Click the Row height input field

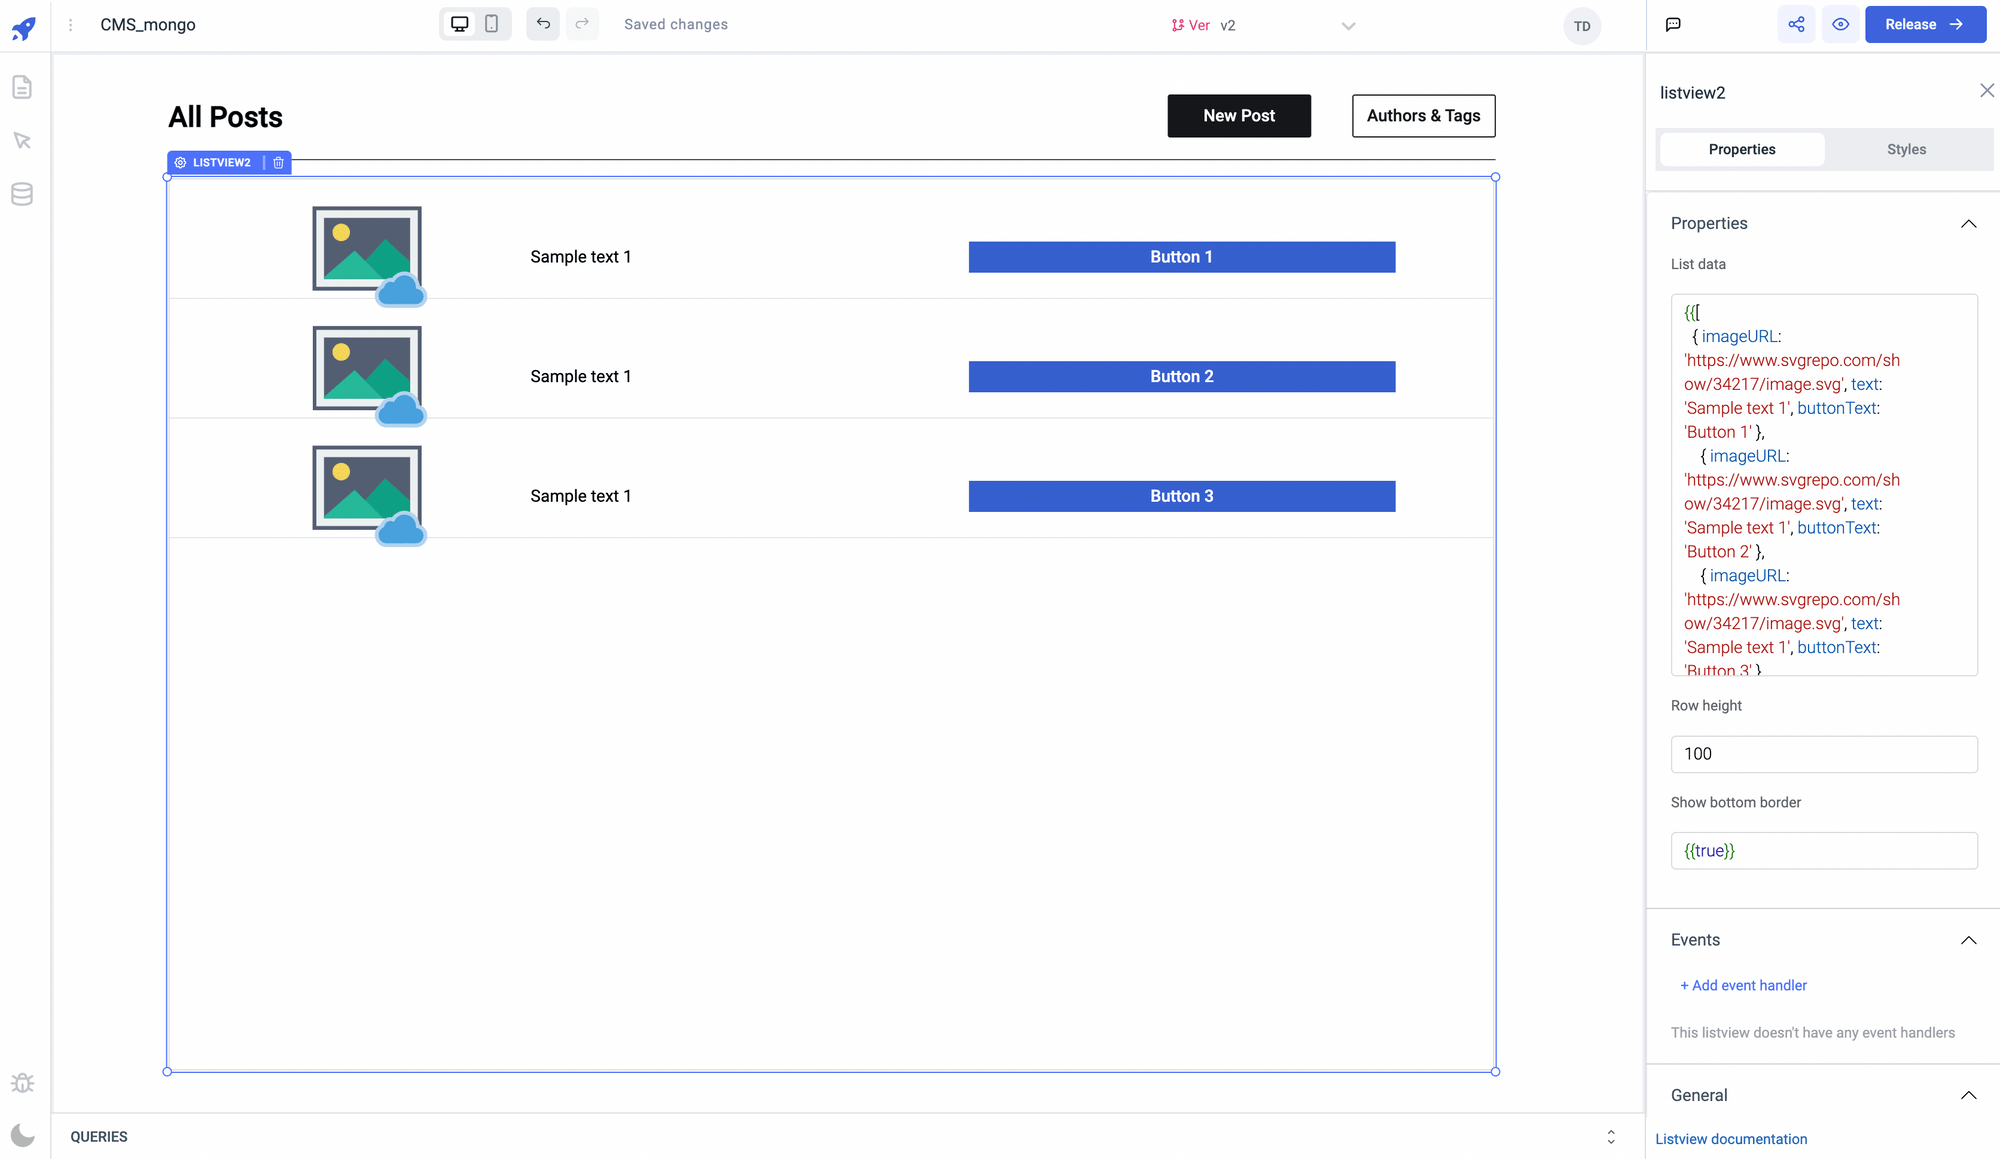[1823, 754]
